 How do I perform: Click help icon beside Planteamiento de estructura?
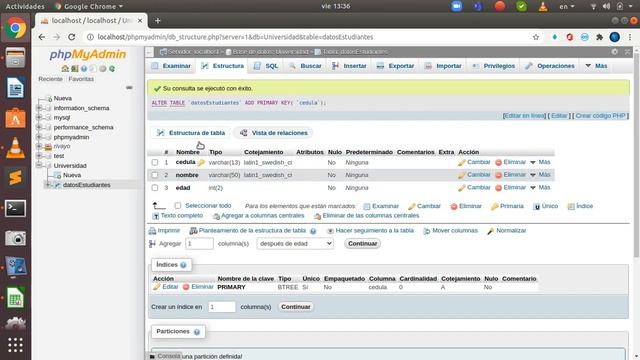[x=313, y=231]
